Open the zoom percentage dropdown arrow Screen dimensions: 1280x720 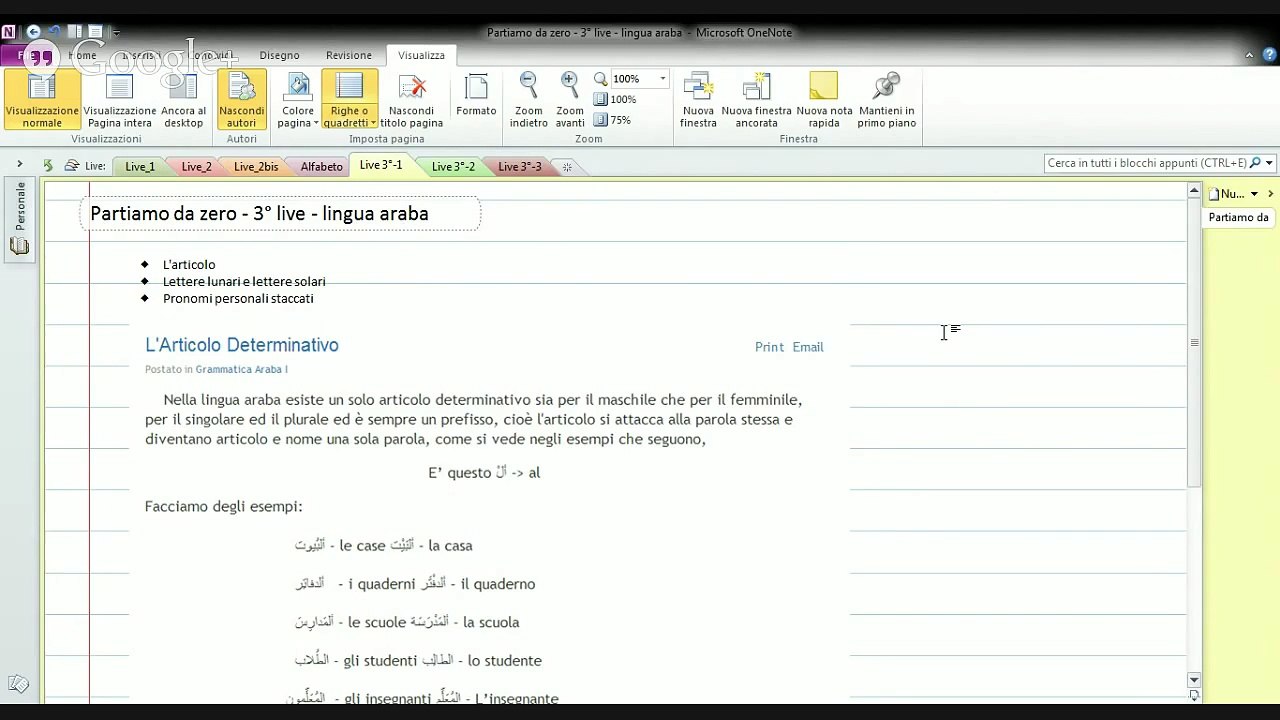point(662,79)
